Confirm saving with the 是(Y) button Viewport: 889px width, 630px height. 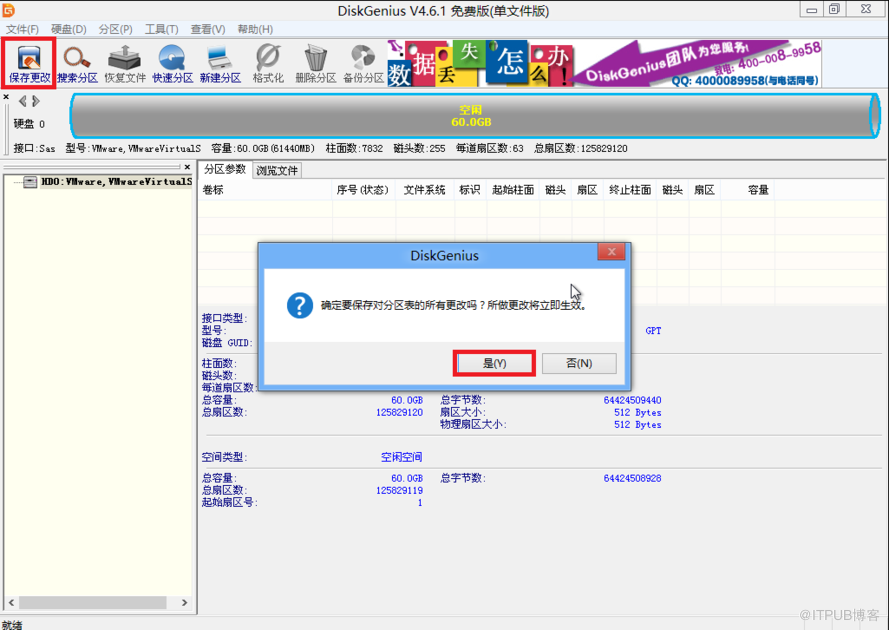tap(494, 363)
